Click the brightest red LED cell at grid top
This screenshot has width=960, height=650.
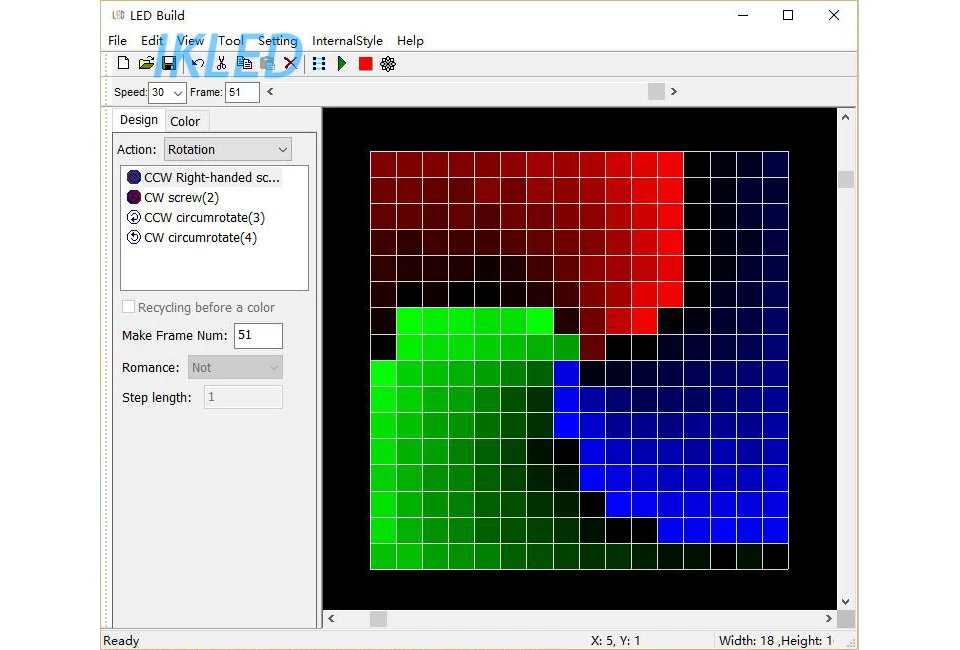click(670, 165)
